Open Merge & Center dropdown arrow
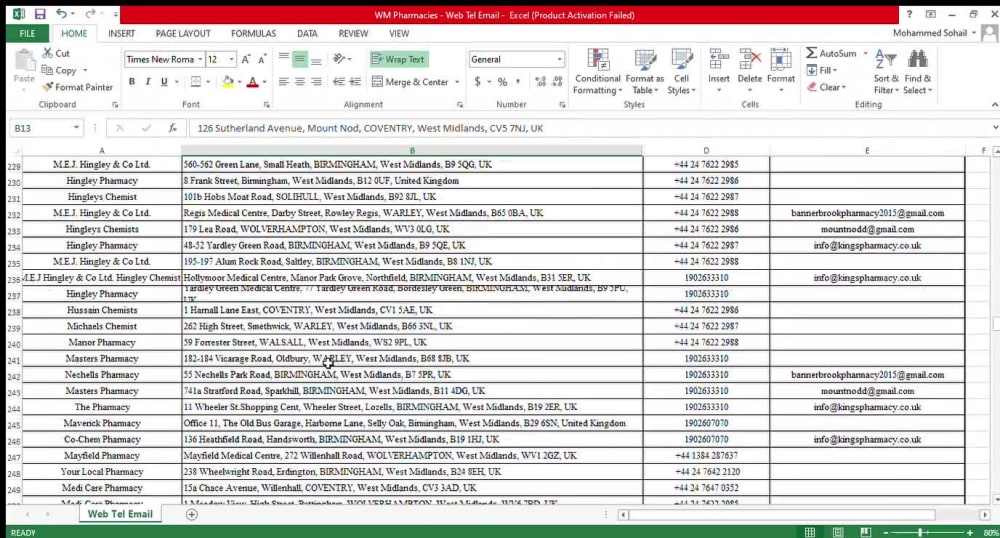The width and height of the screenshot is (1000, 538). (x=457, y=82)
